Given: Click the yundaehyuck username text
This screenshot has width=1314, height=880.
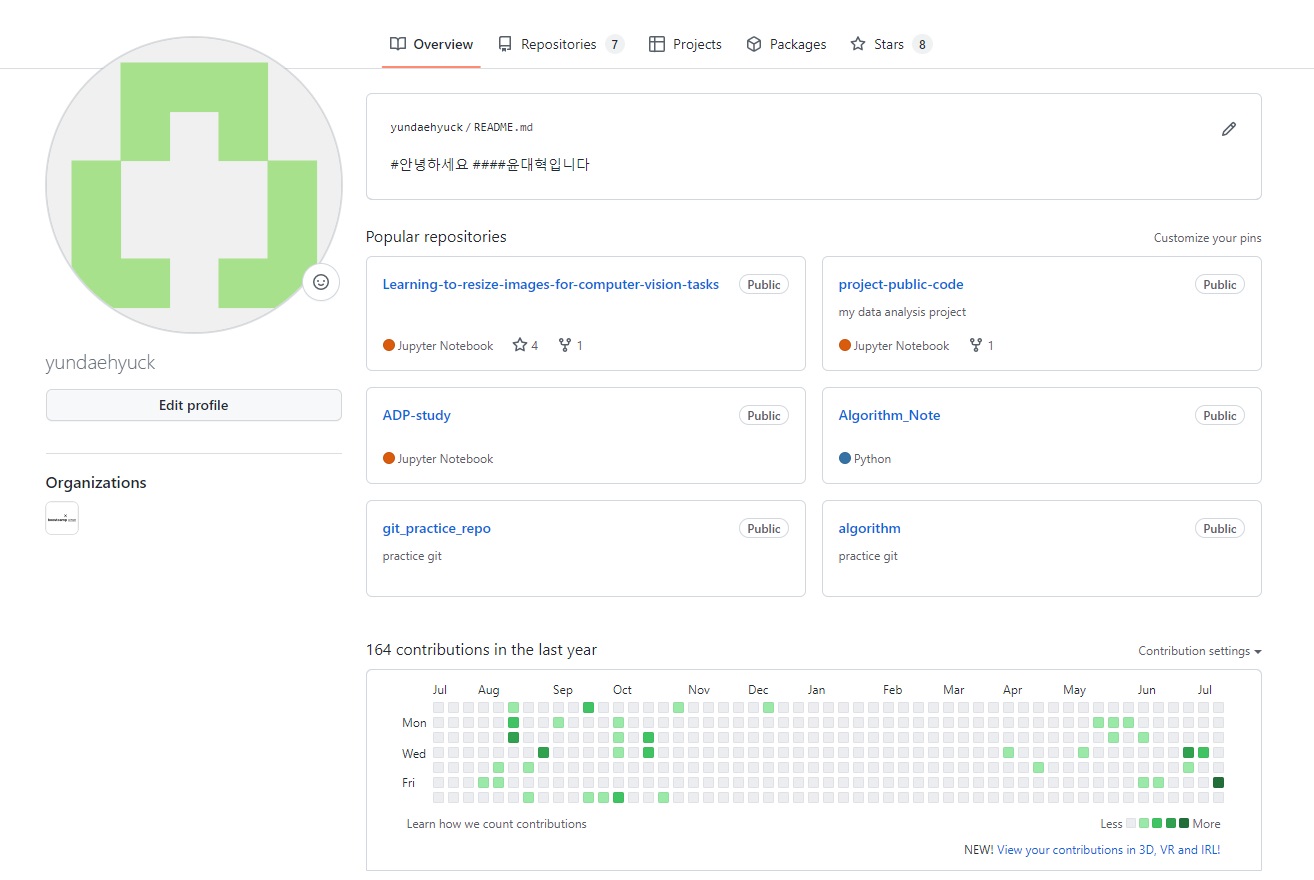Looking at the screenshot, I should 101,362.
